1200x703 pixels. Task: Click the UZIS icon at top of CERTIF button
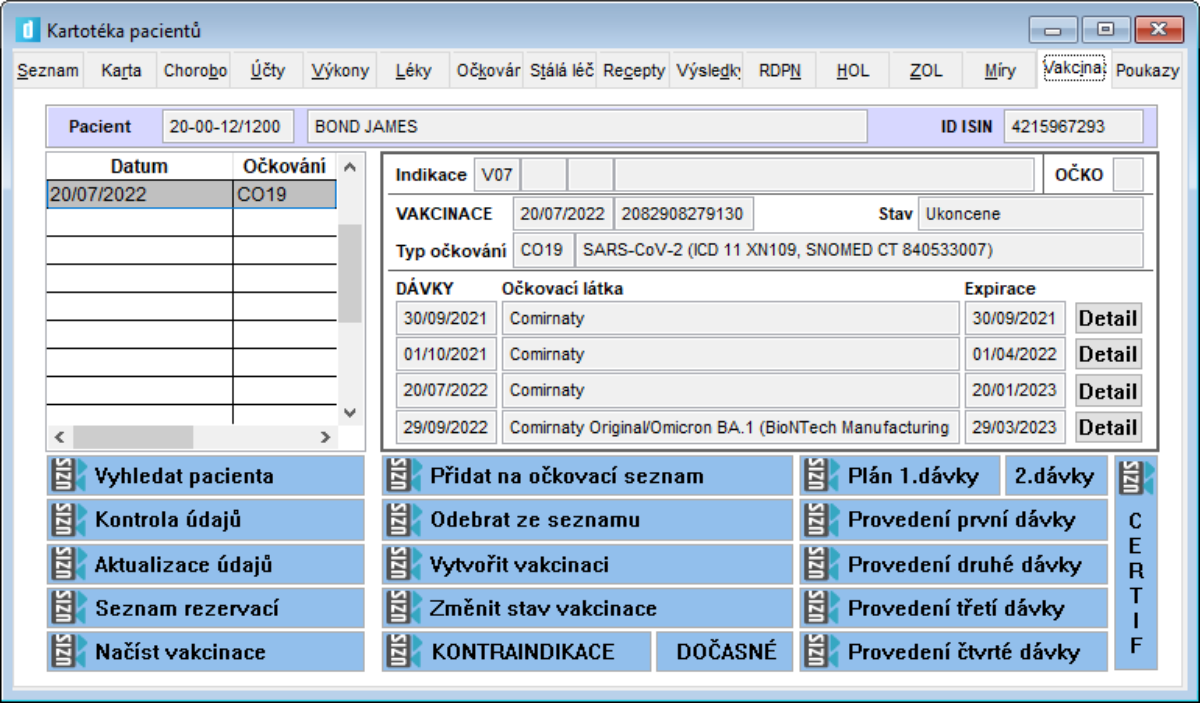pos(1136,477)
